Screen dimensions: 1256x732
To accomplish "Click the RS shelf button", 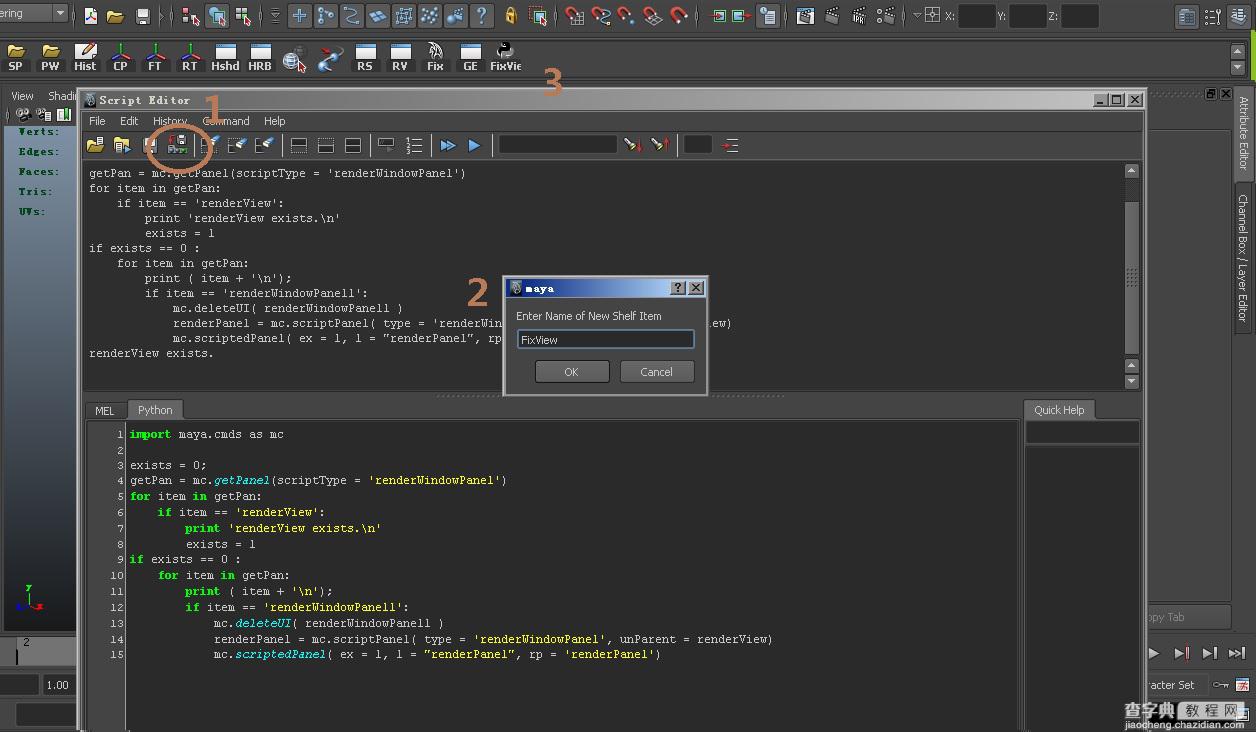I will tap(365, 57).
